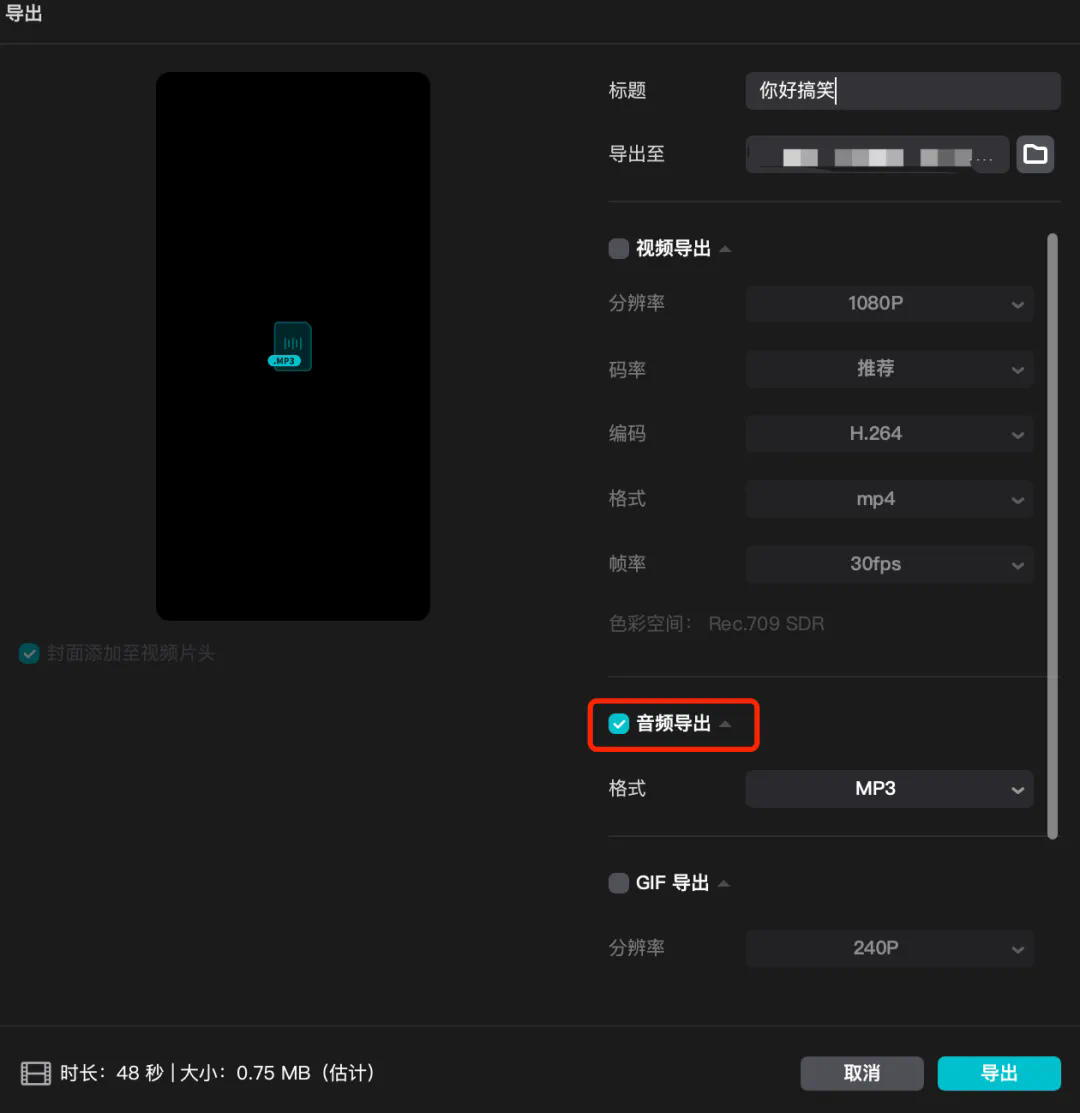This screenshot has height=1113, width=1080.
Task: Click the 取消 button
Action: click(861, 1074)
